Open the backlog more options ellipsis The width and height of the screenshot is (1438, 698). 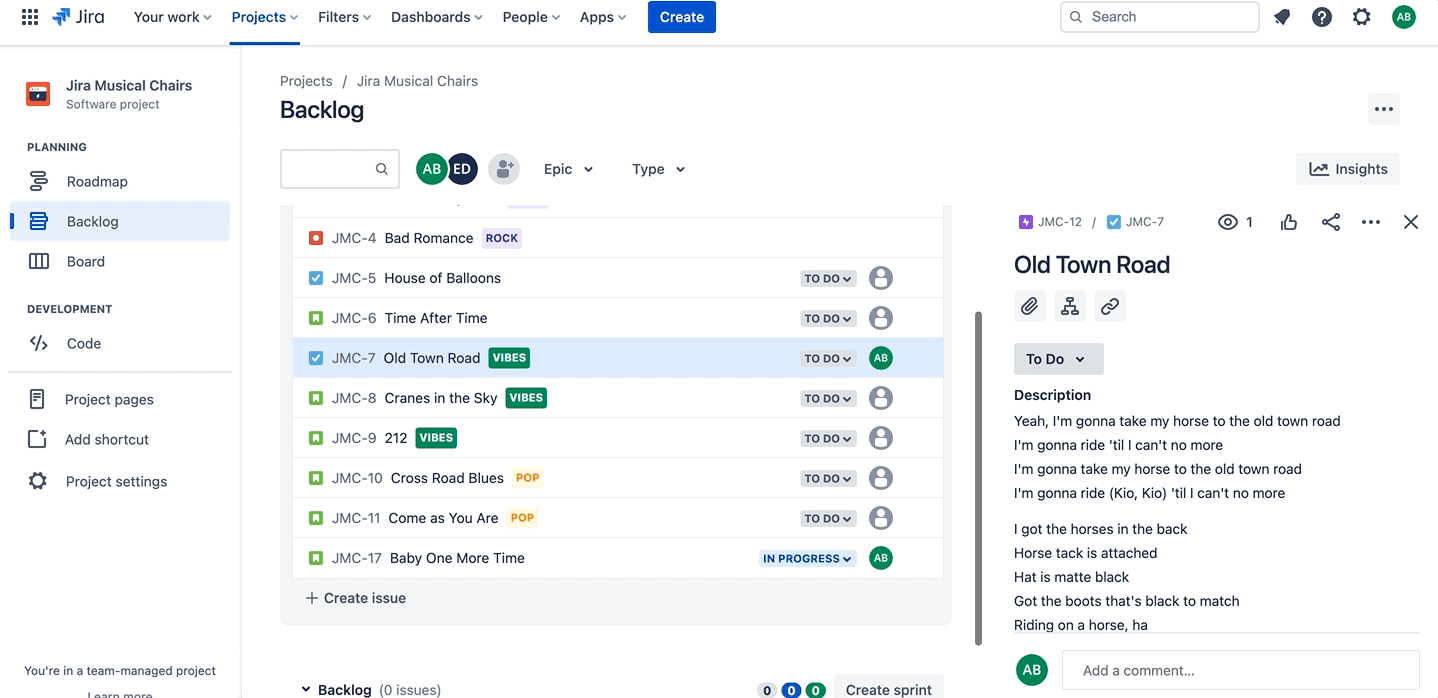(x=1384, y=109)
